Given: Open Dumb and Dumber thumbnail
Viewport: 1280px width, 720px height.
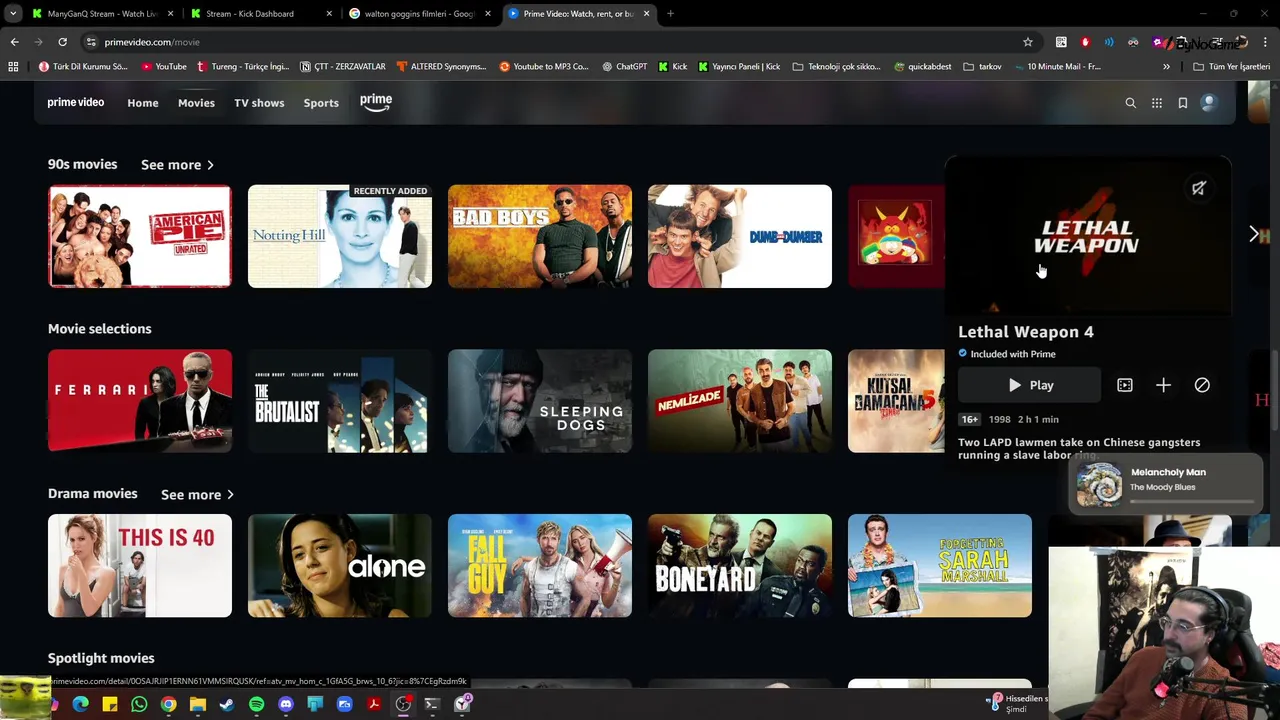Looking at the screenshot, I should click(x=740, y=236).
